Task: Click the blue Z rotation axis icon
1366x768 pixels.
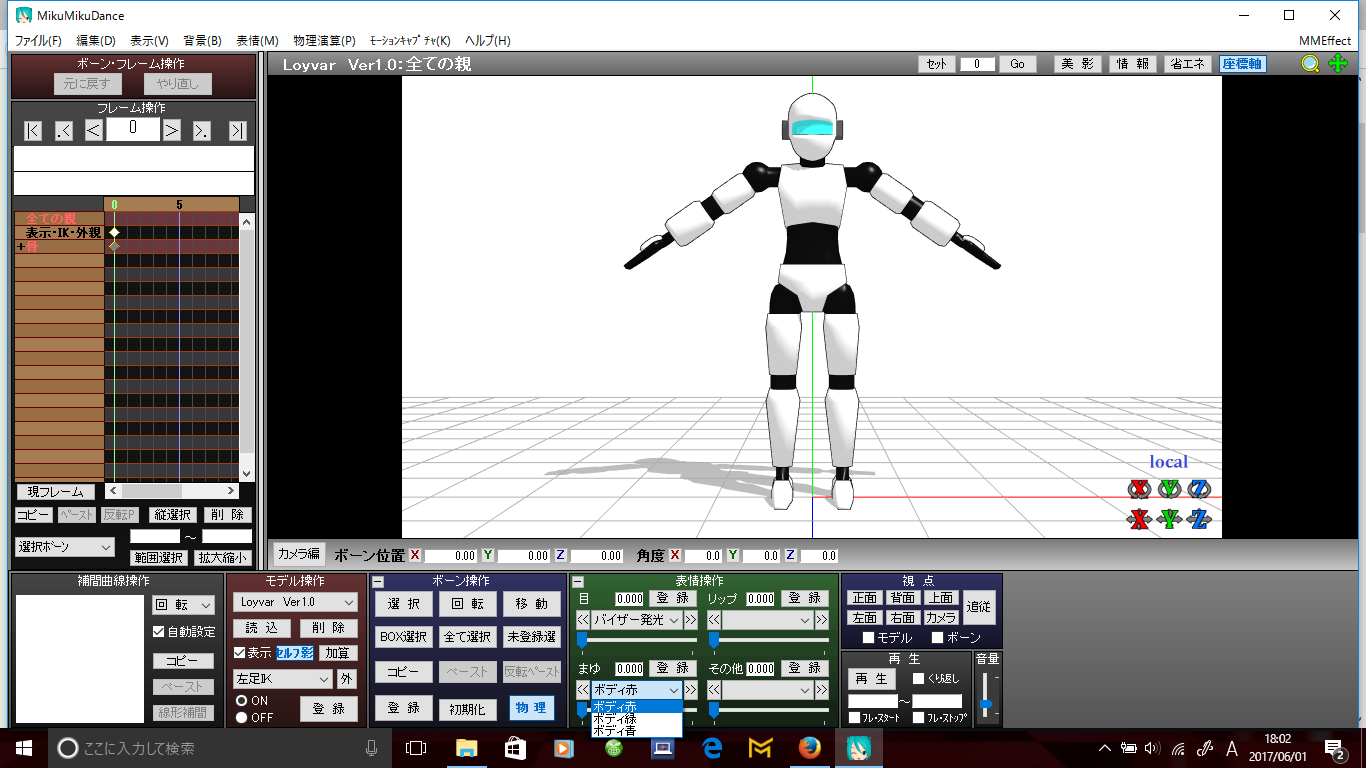Action: pyautogui.click(x=1199, y=489)
